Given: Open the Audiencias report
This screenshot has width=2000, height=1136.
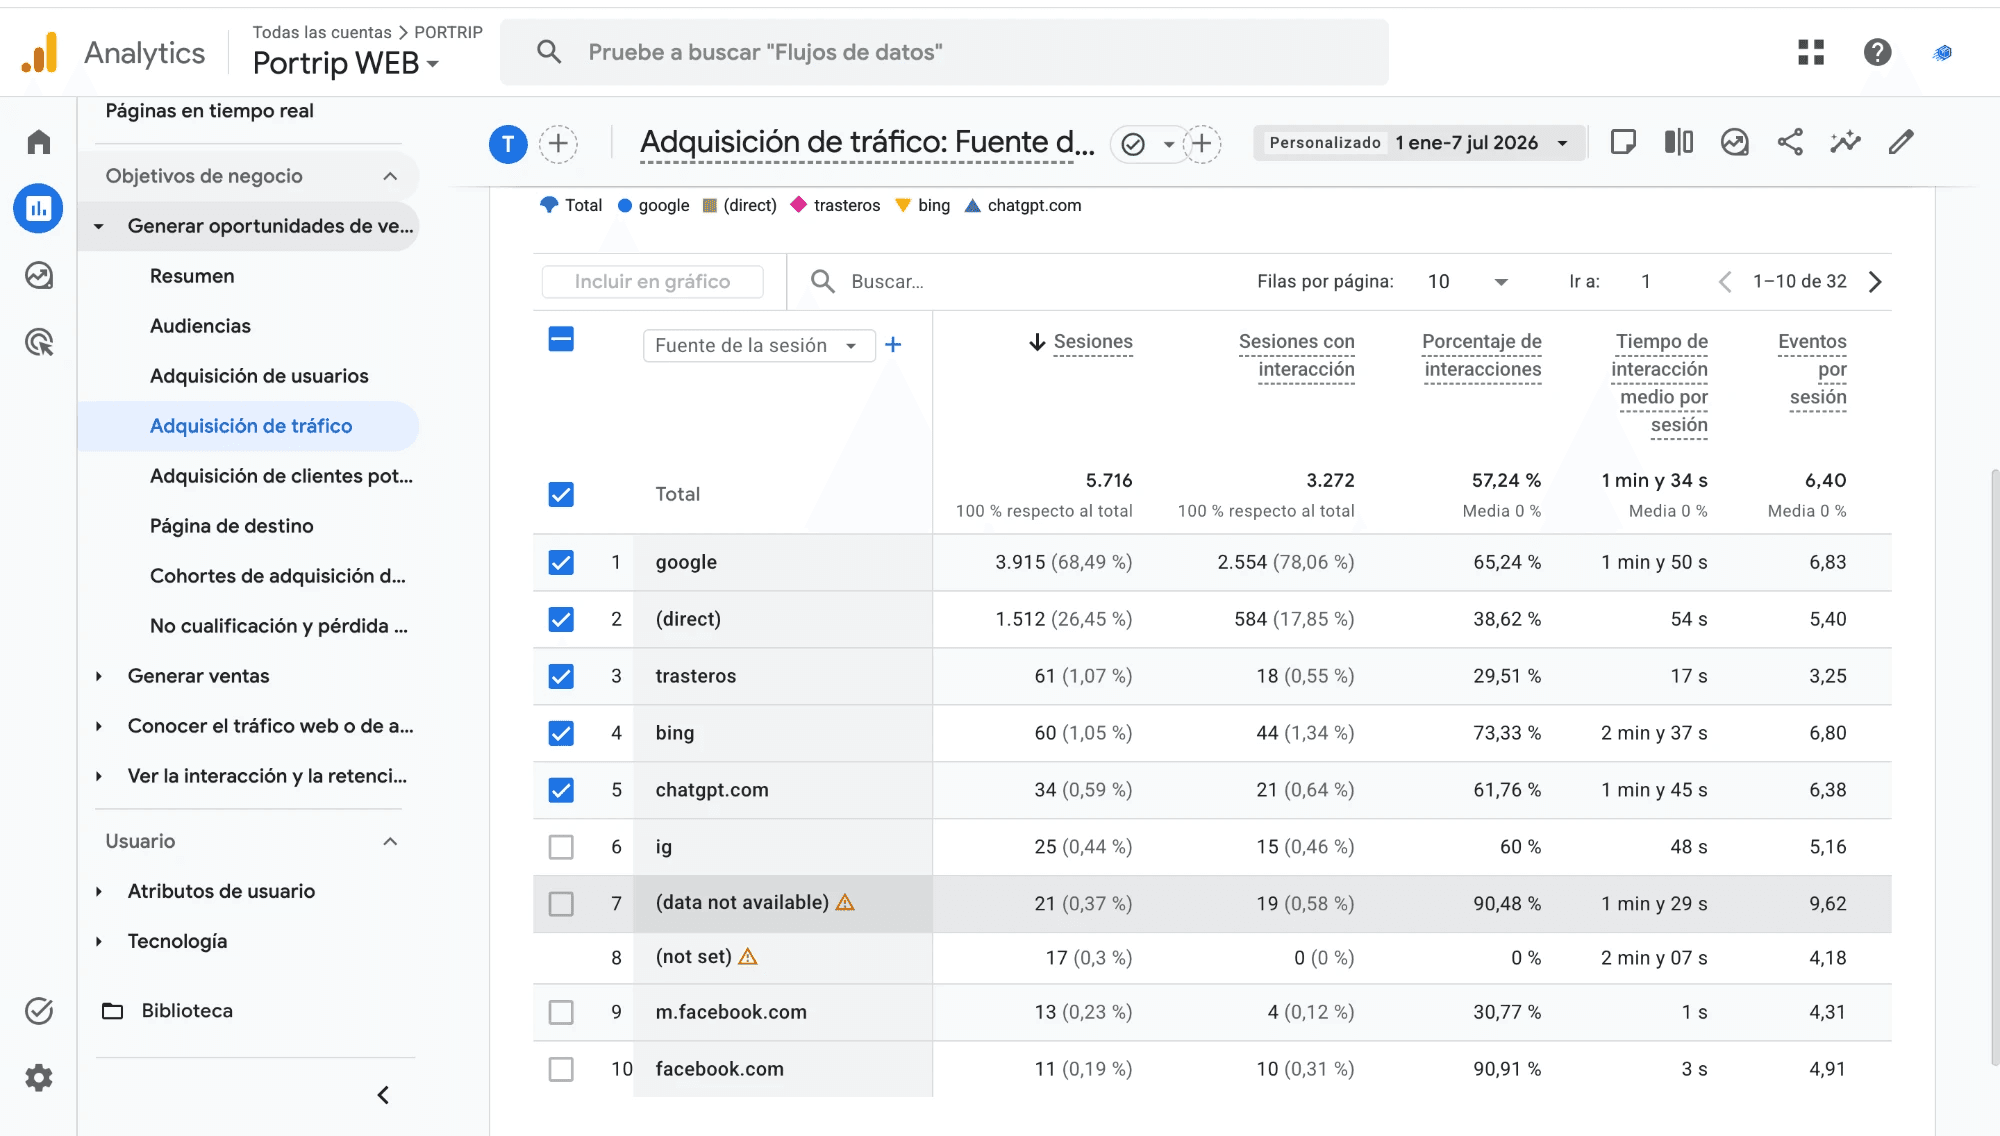Looking at the screenshot, I should [x=200, y=326].
